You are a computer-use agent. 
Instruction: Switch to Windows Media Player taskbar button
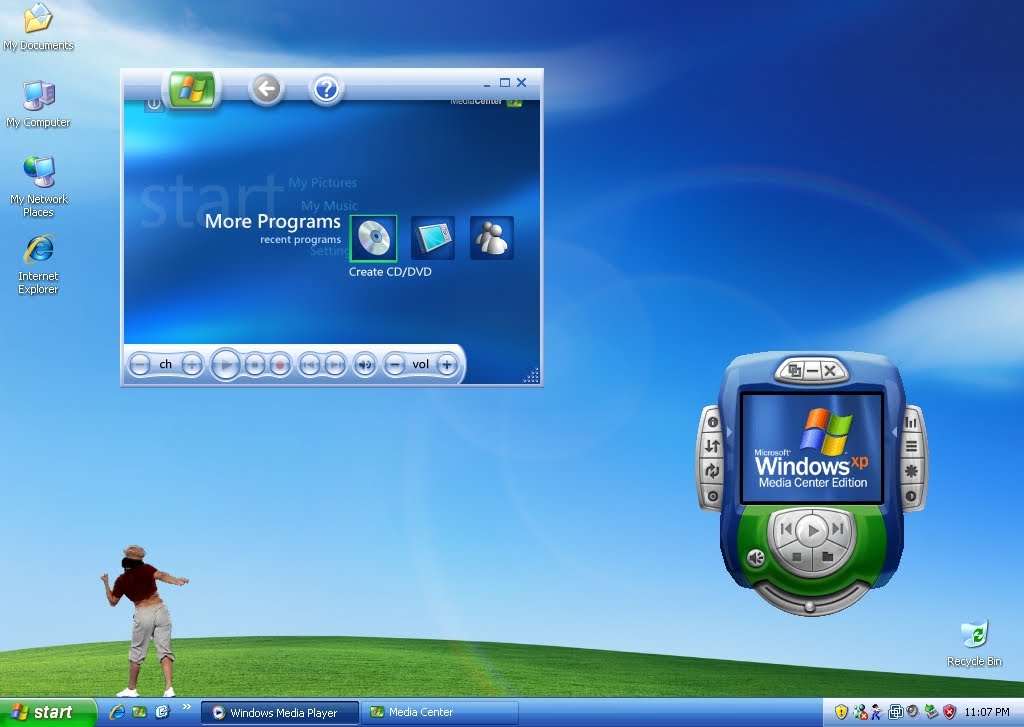coord(280,713)
